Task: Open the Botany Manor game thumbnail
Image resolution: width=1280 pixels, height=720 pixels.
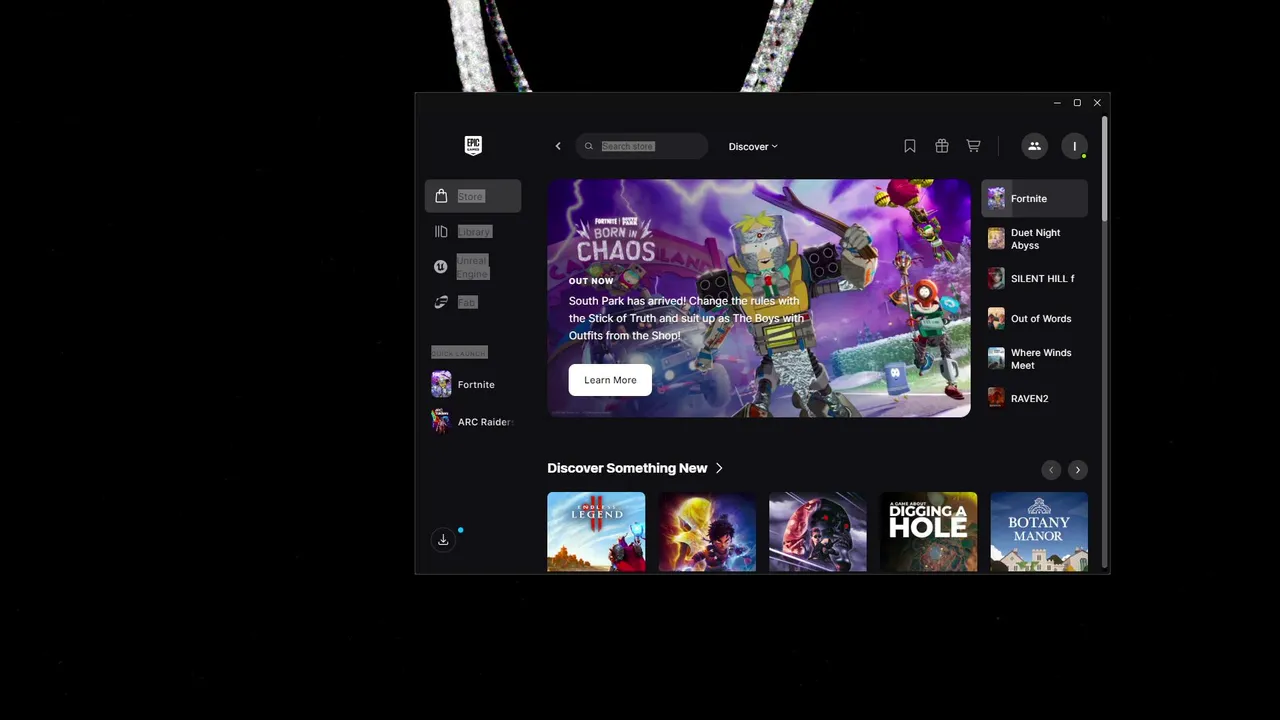Action: click(x=1039, y=532)
